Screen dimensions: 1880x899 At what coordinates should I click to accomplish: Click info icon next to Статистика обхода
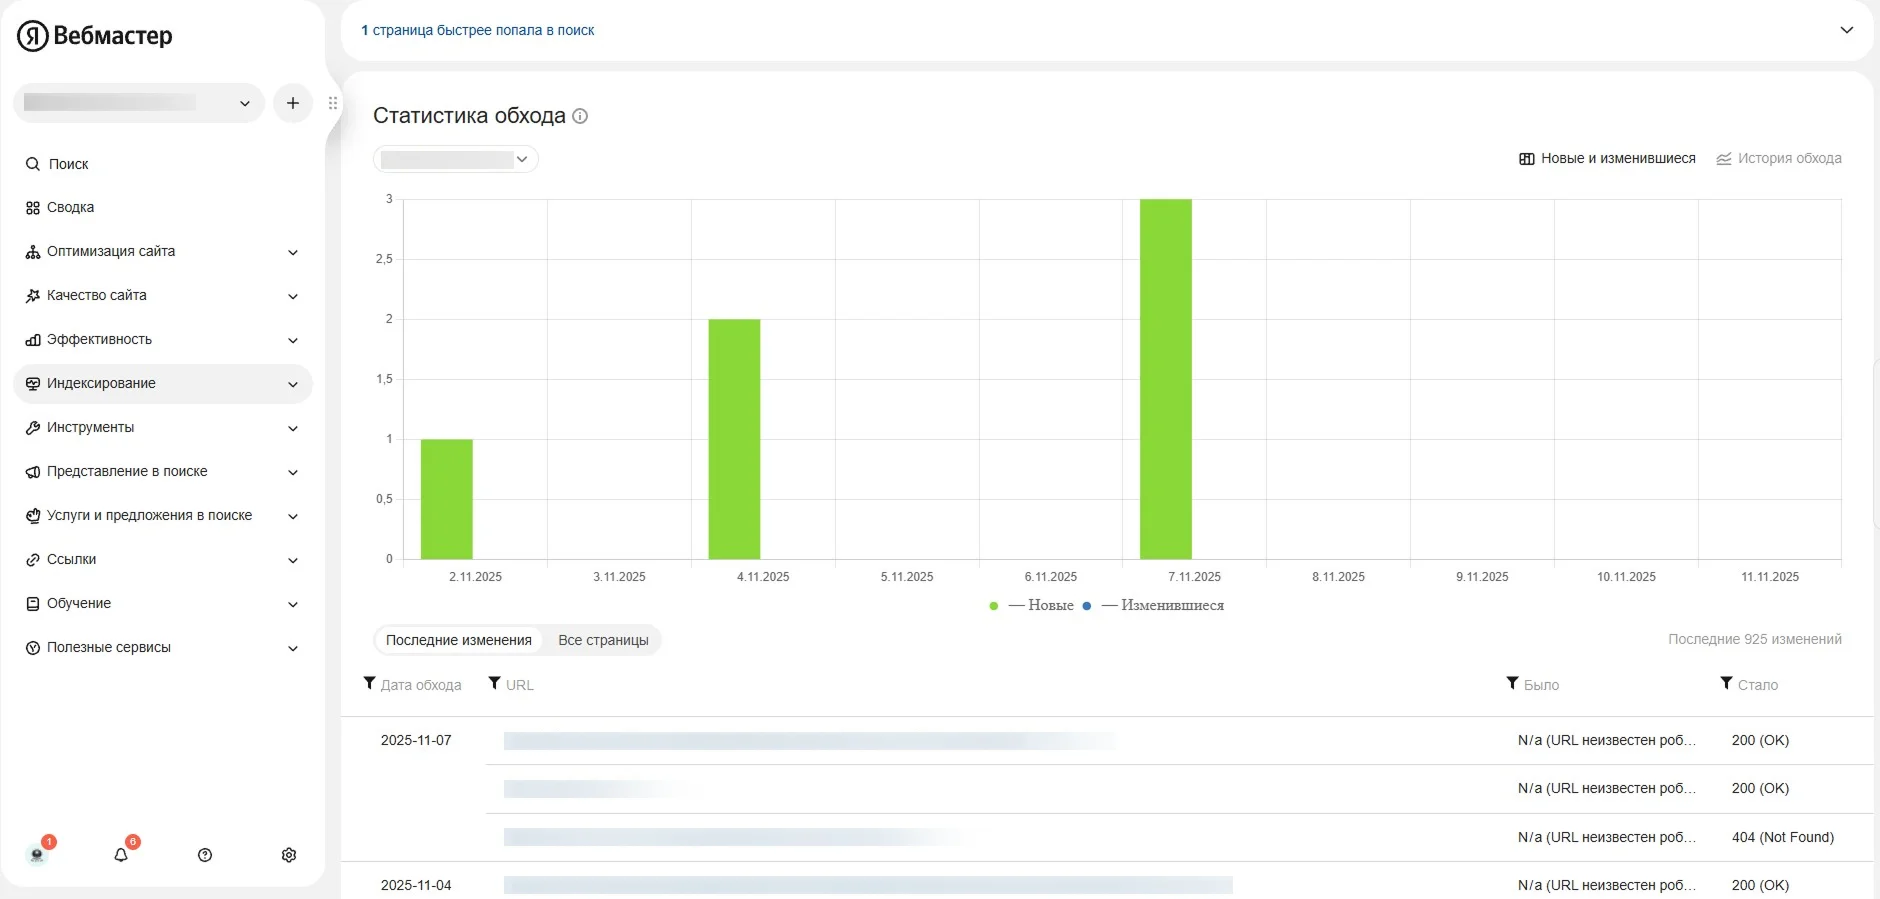pos(580,116)
